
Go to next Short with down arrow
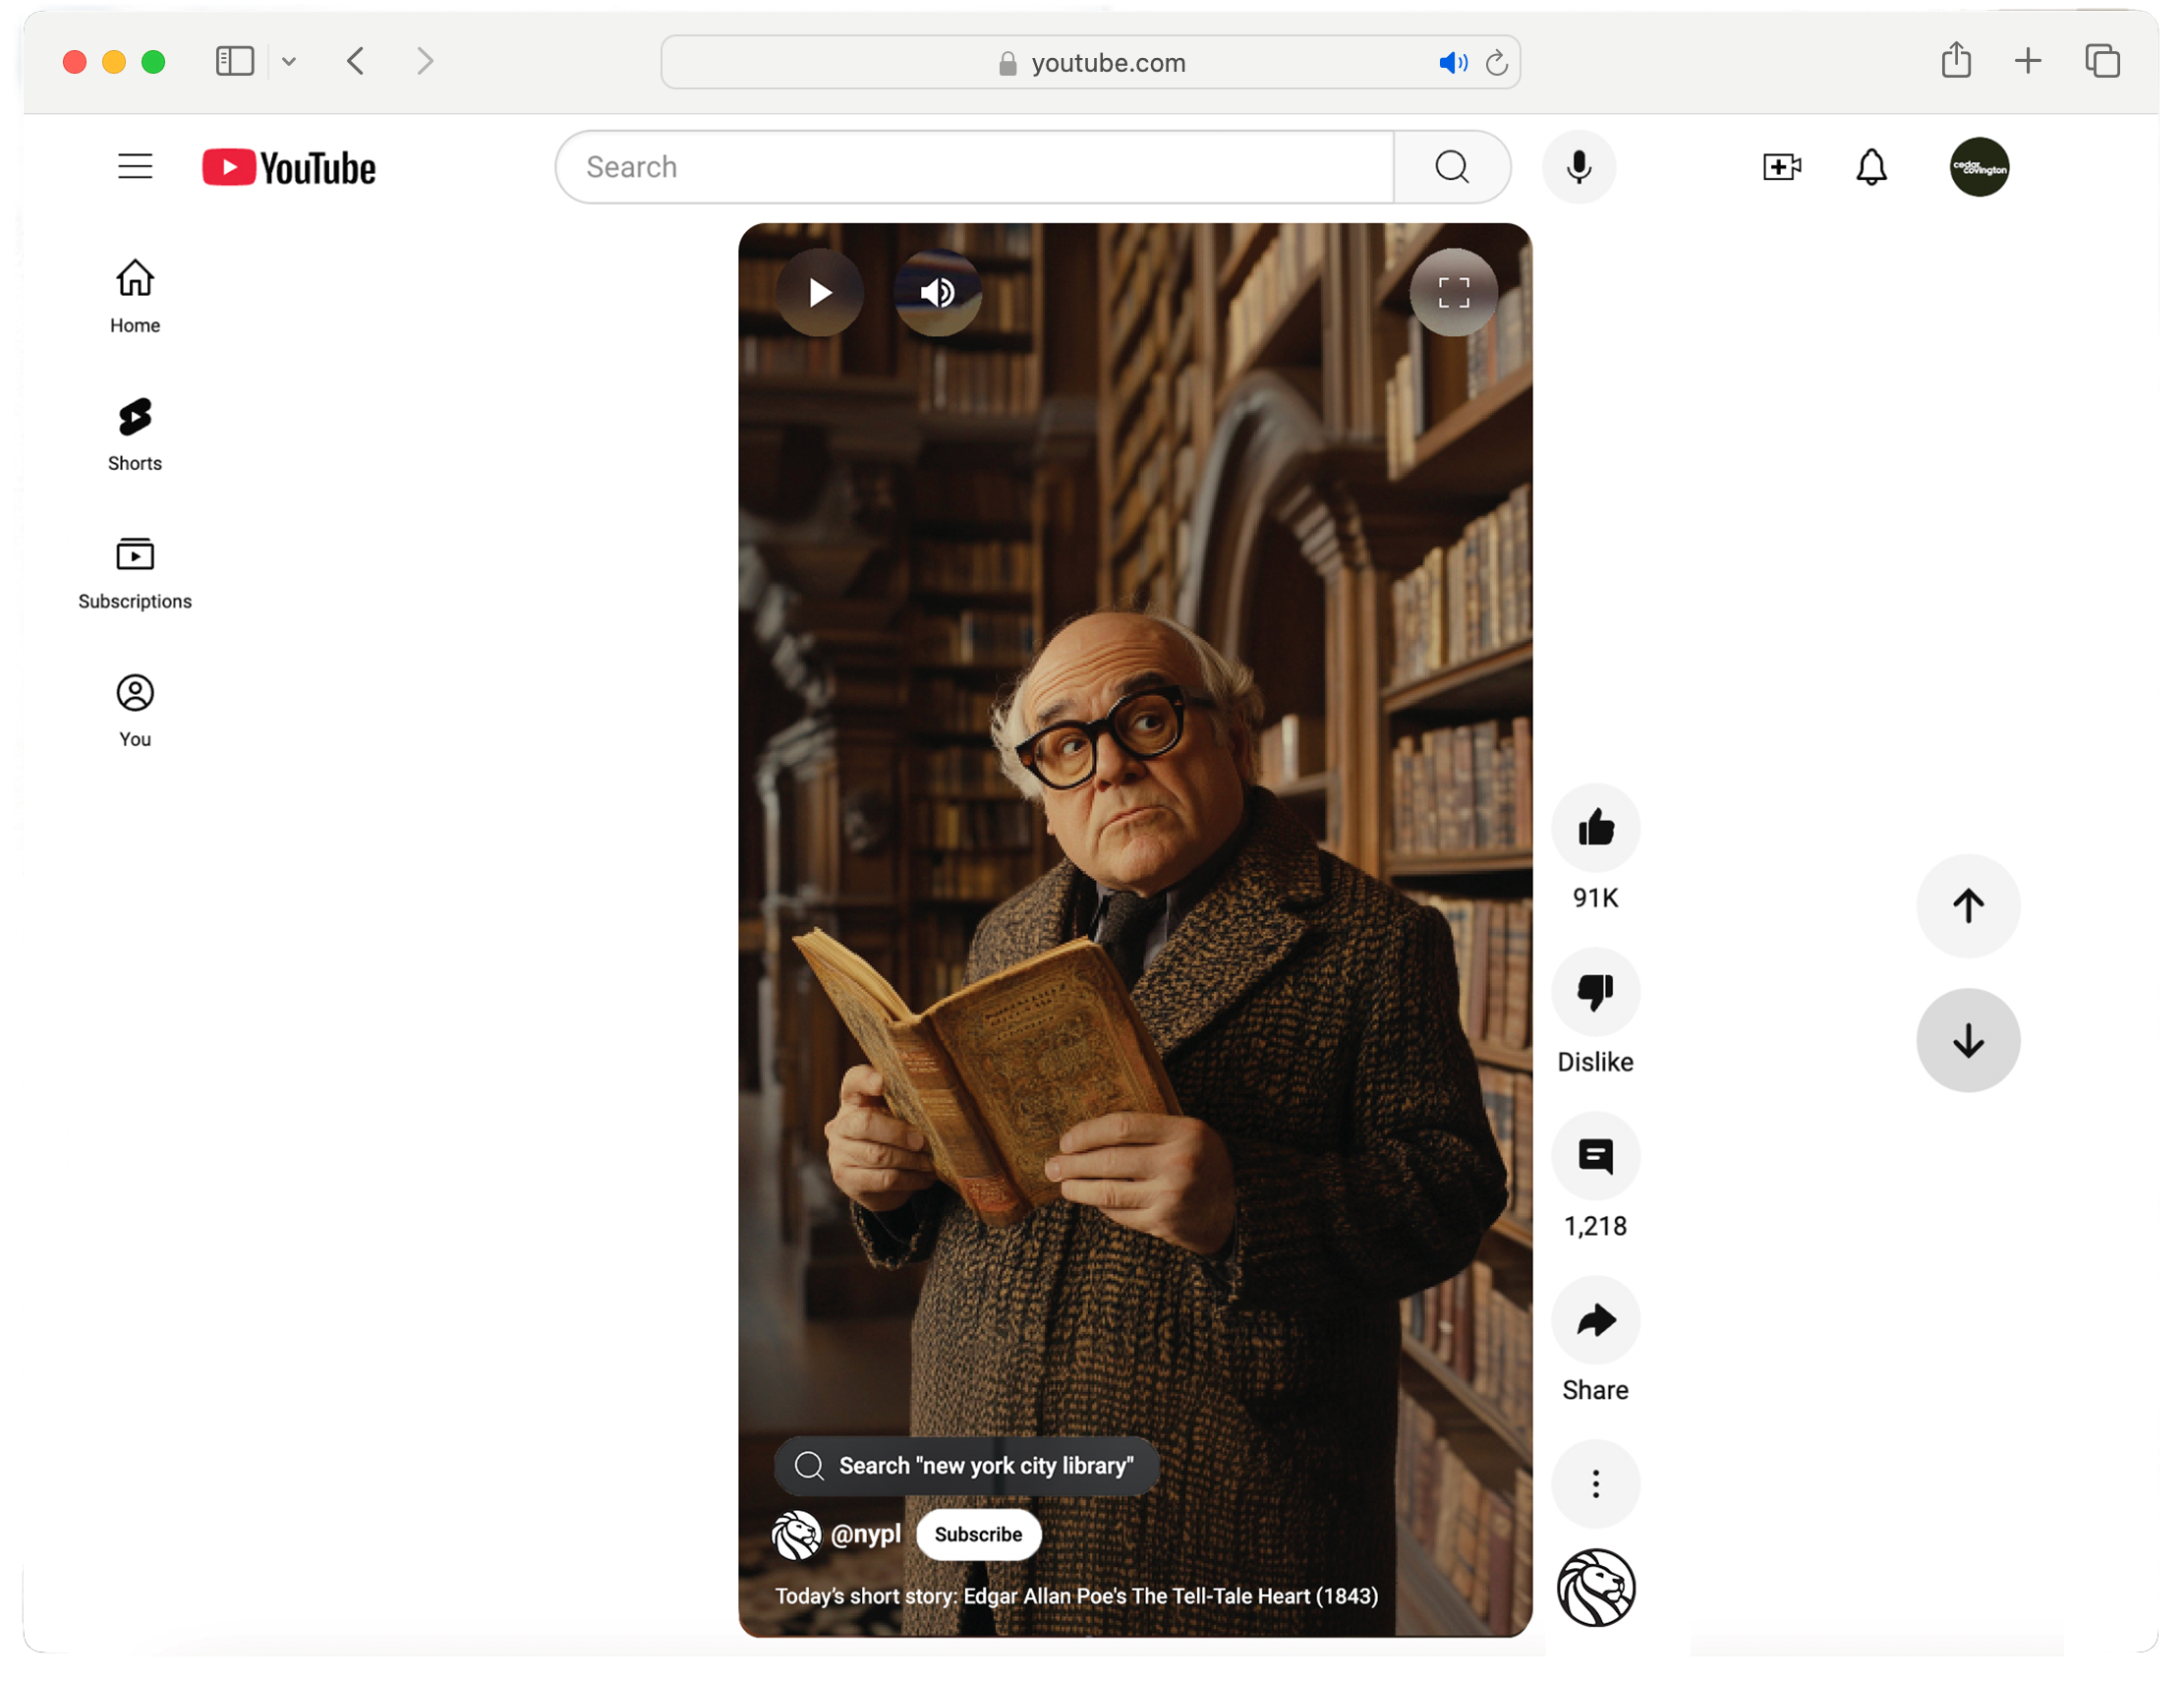[1967, 1040]
